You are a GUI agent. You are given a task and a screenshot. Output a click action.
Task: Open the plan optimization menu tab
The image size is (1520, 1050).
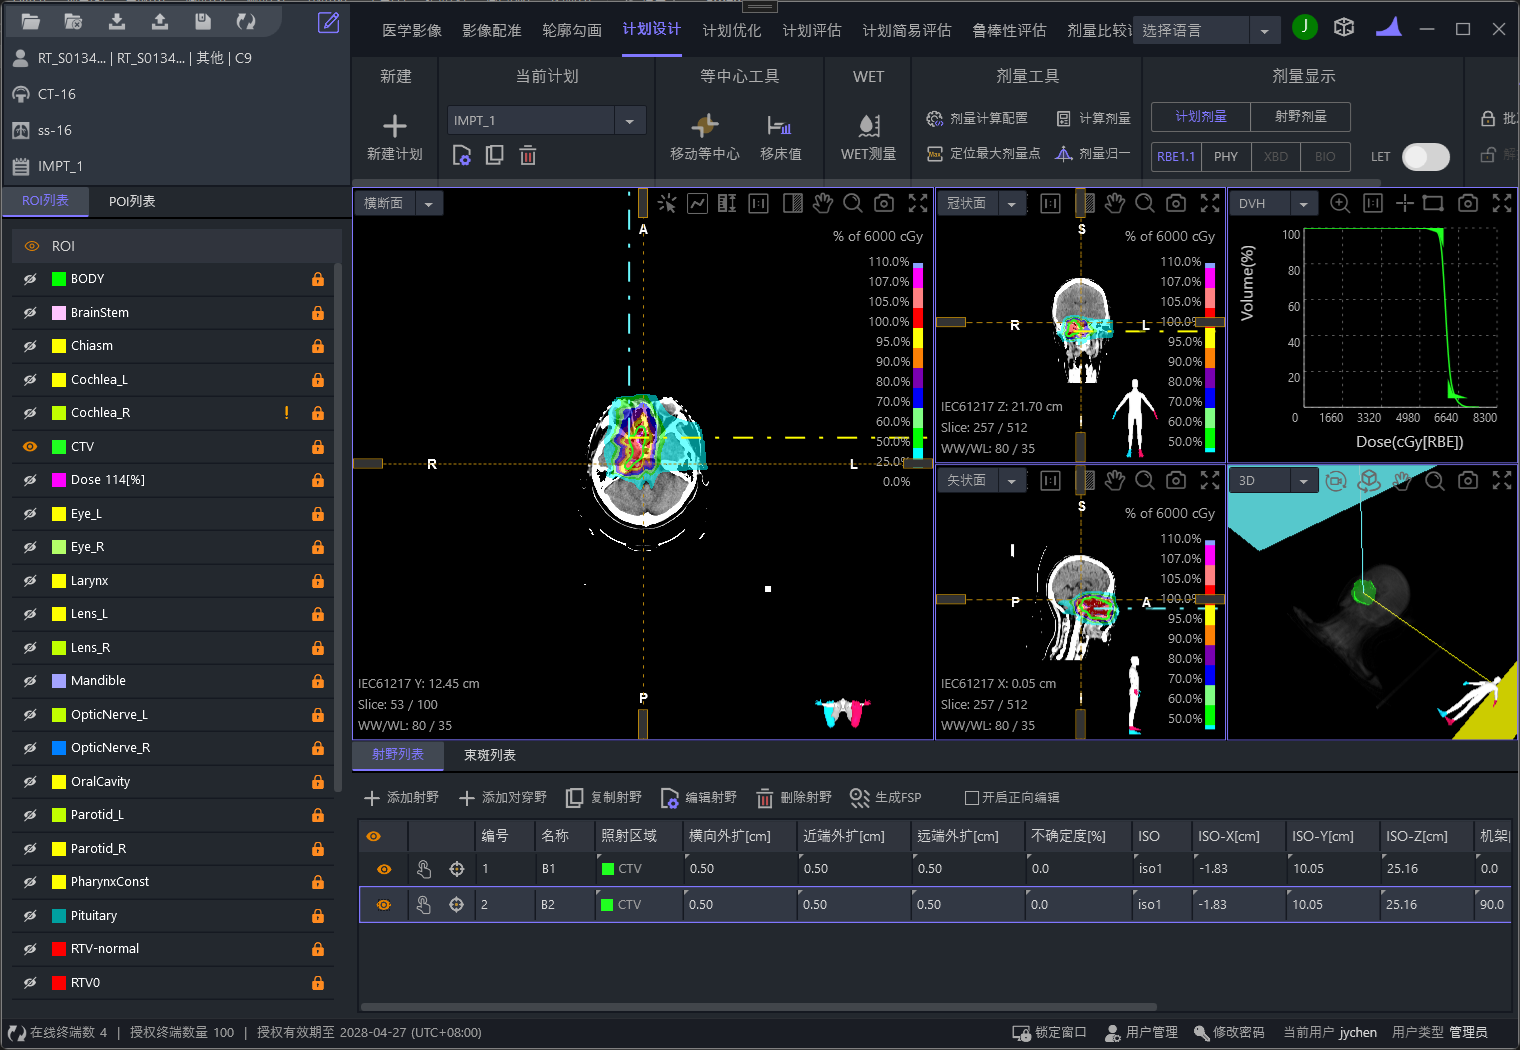coord(731,31)
